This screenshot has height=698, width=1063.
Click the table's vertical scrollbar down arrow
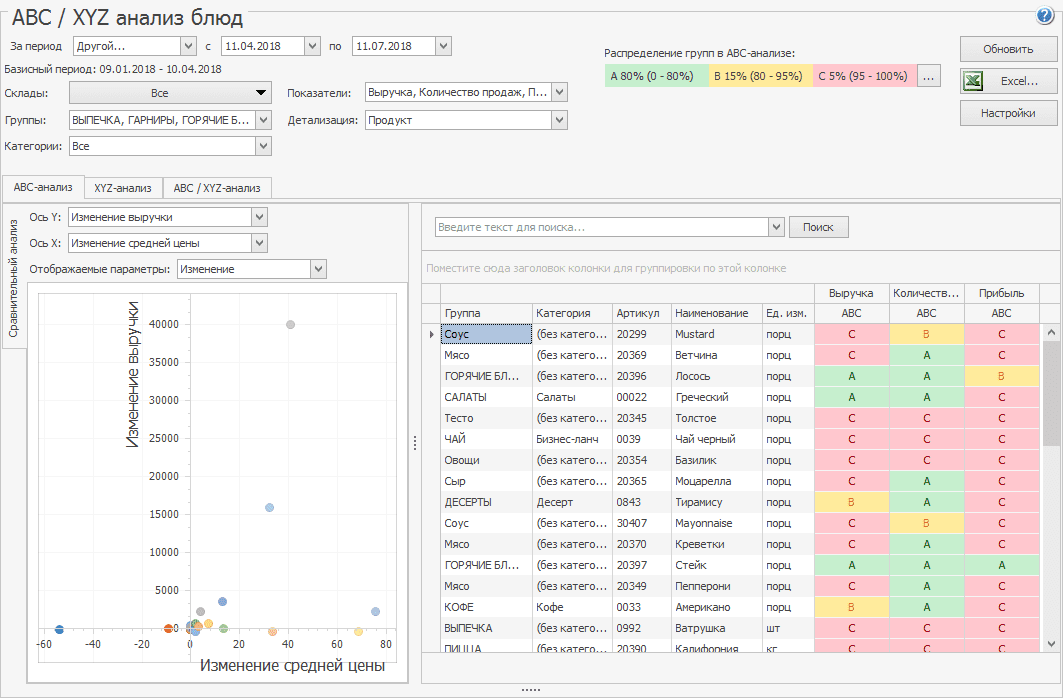coord(1051,642)
